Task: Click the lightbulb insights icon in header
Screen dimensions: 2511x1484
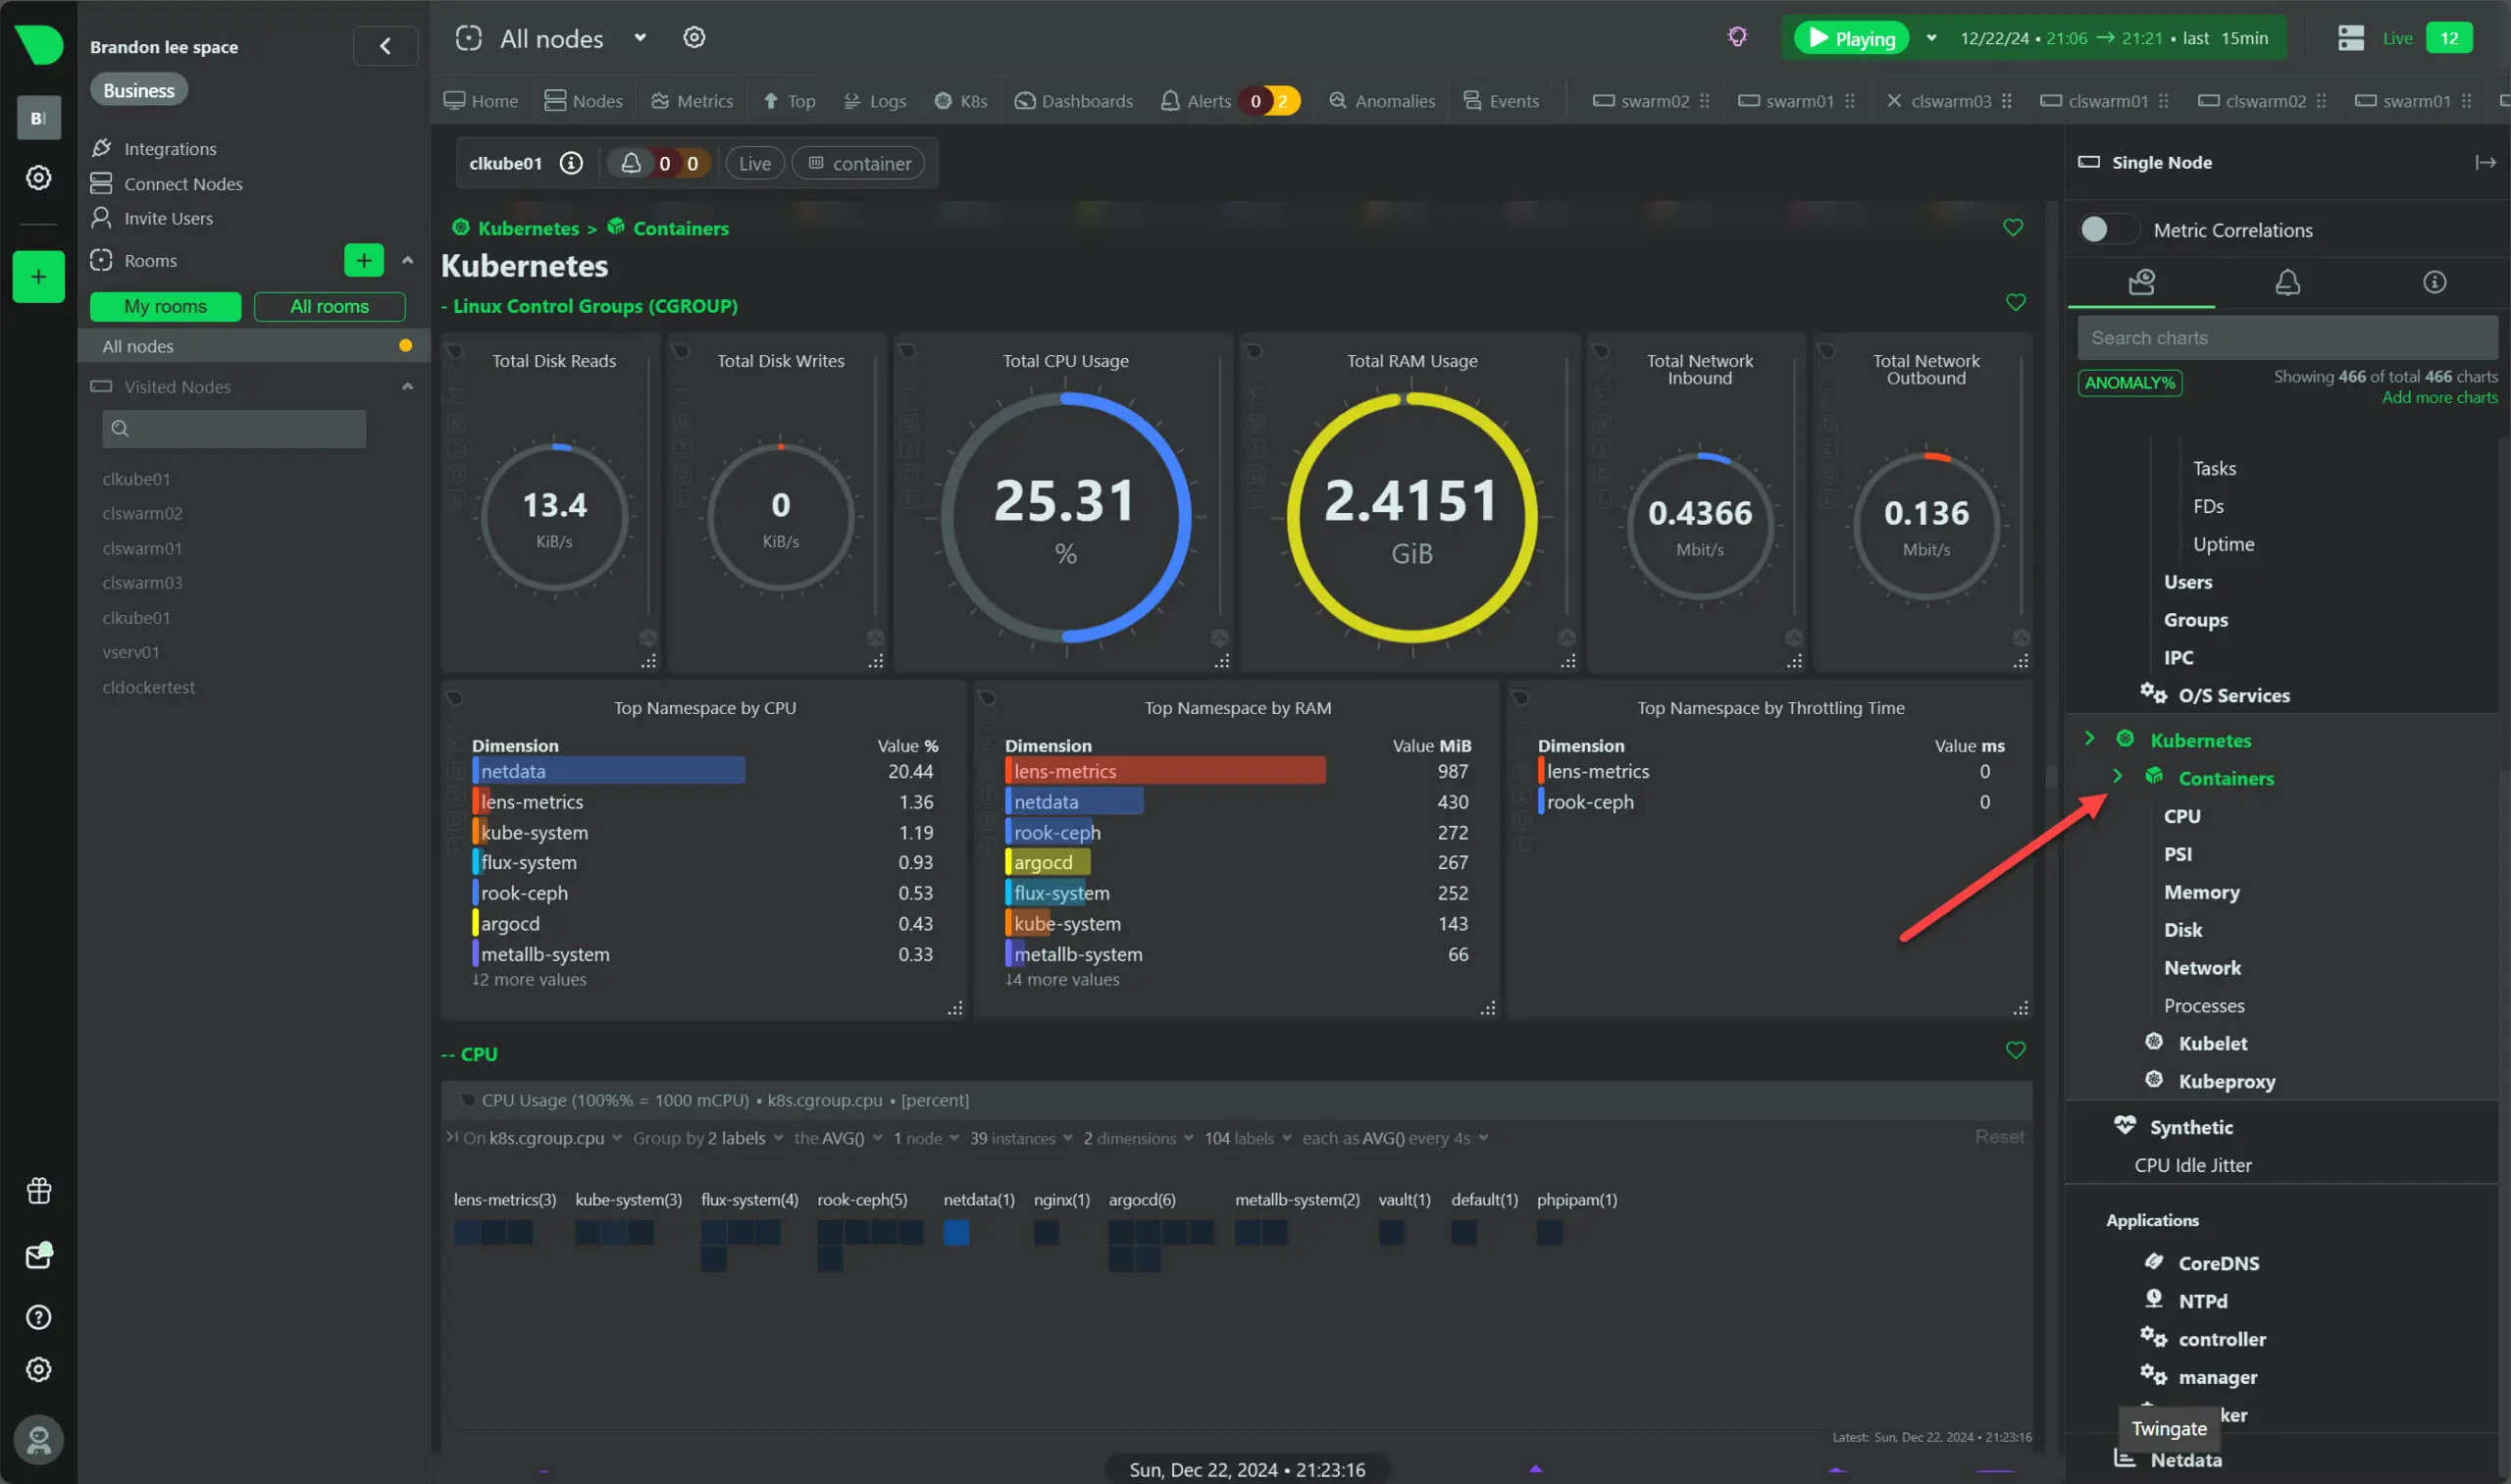Action: coord(1737,38)
